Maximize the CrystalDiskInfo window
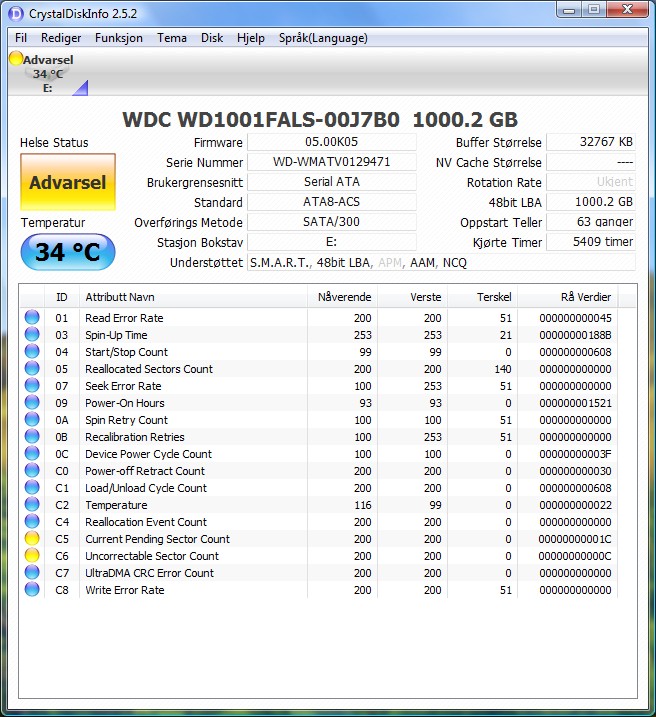The width and height of the screenshot is (656, 717). [x=594, y=10]
